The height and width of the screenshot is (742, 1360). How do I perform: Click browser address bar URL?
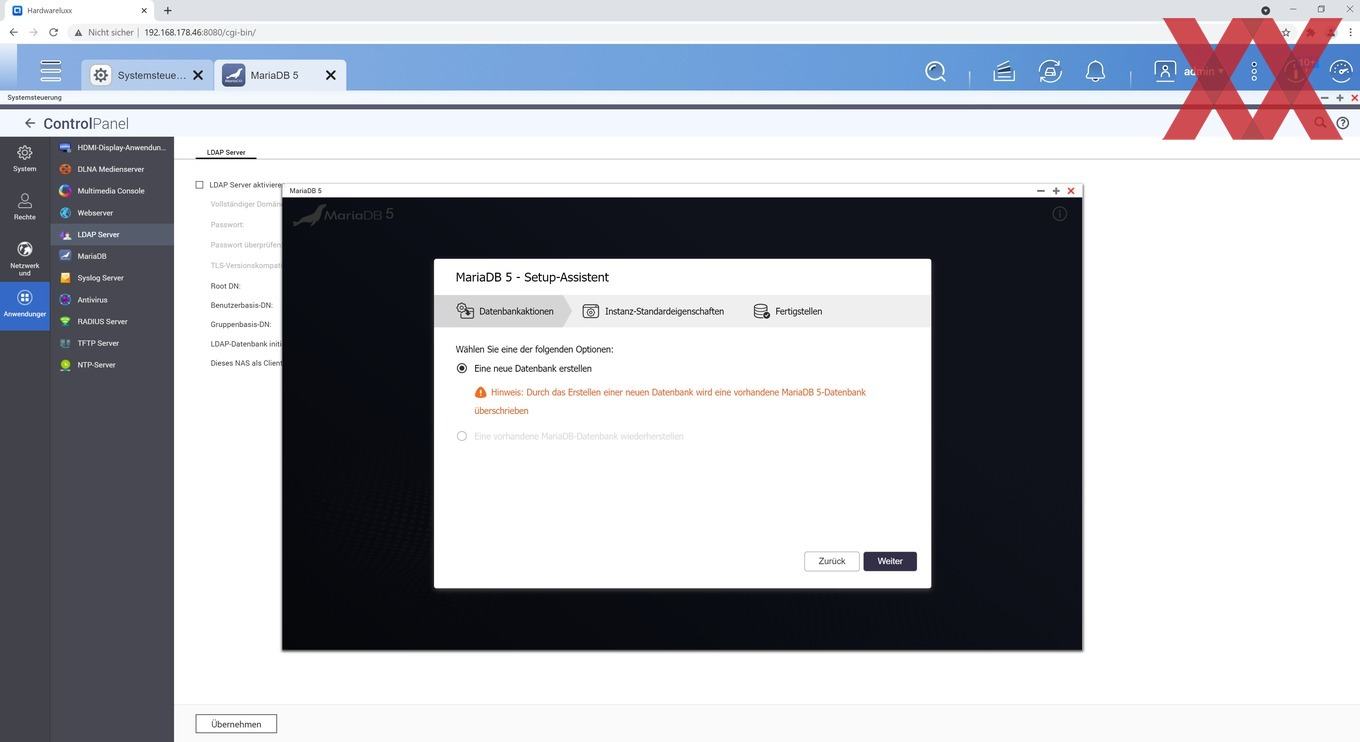200,32
